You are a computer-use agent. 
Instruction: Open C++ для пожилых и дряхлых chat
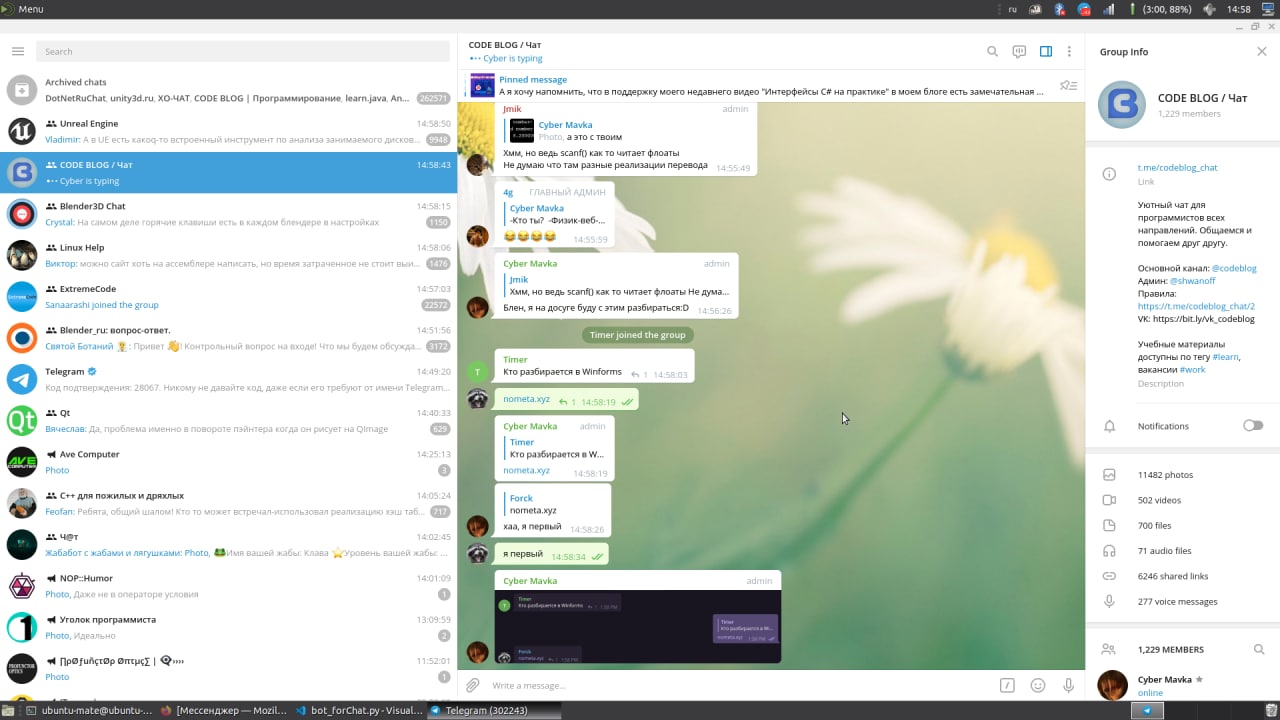click(x=228, y=503)
